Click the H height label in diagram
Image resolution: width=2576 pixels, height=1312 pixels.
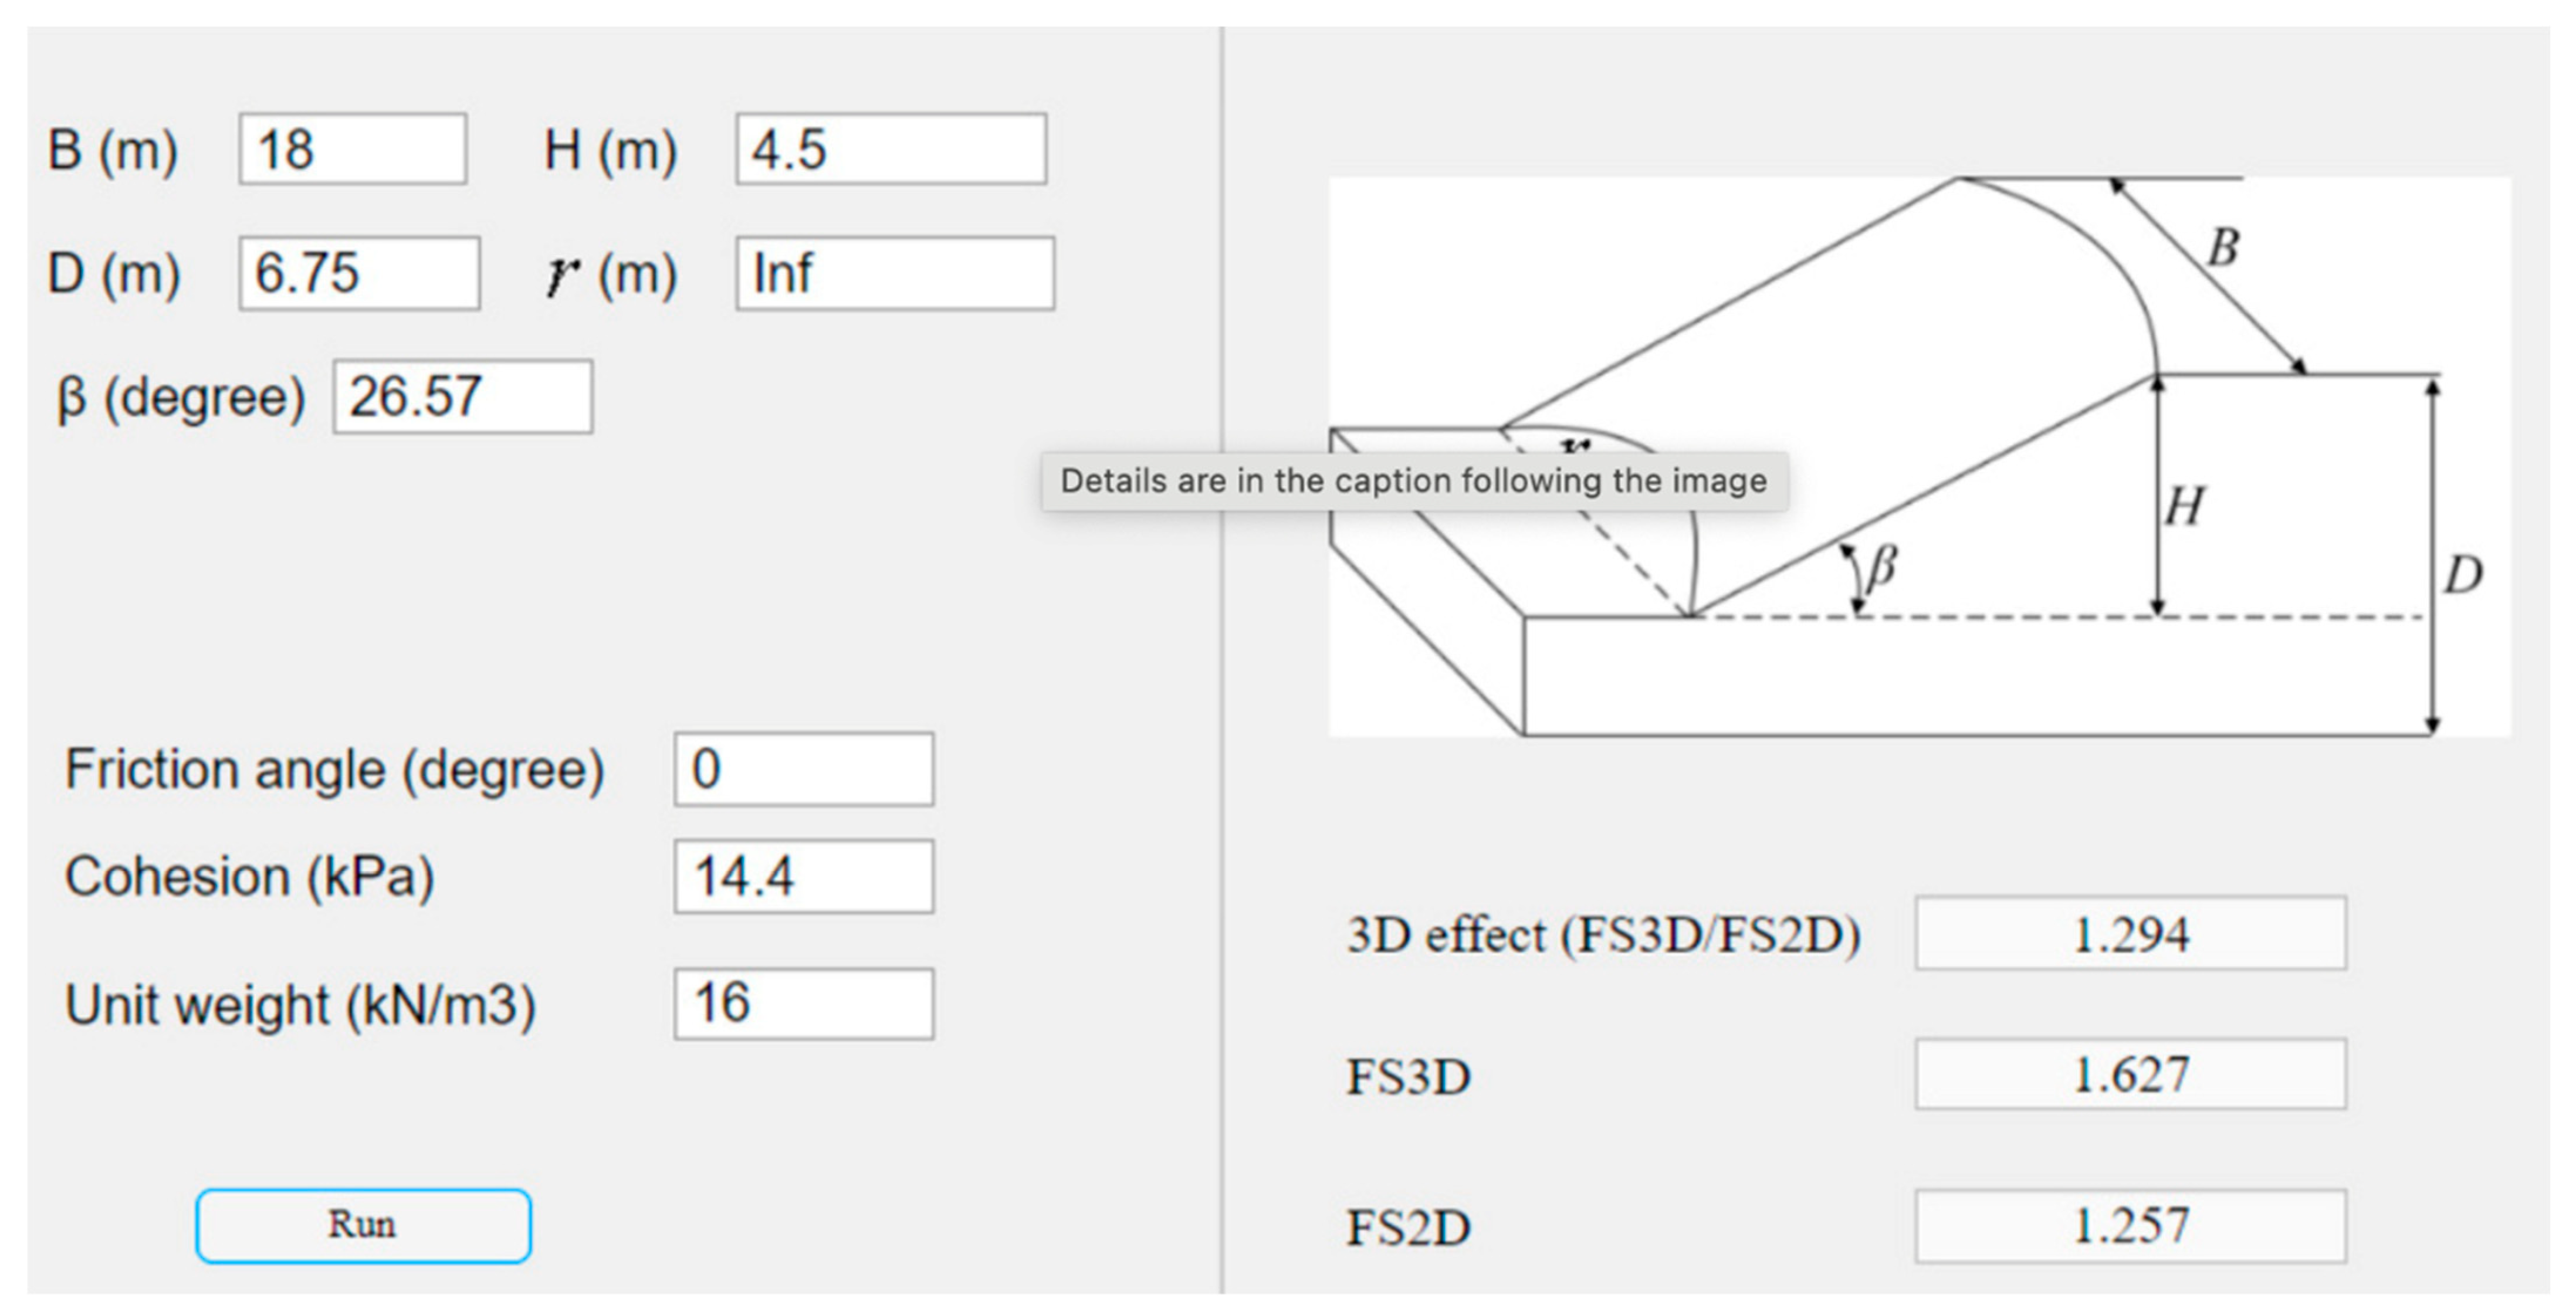(2185, 506)
